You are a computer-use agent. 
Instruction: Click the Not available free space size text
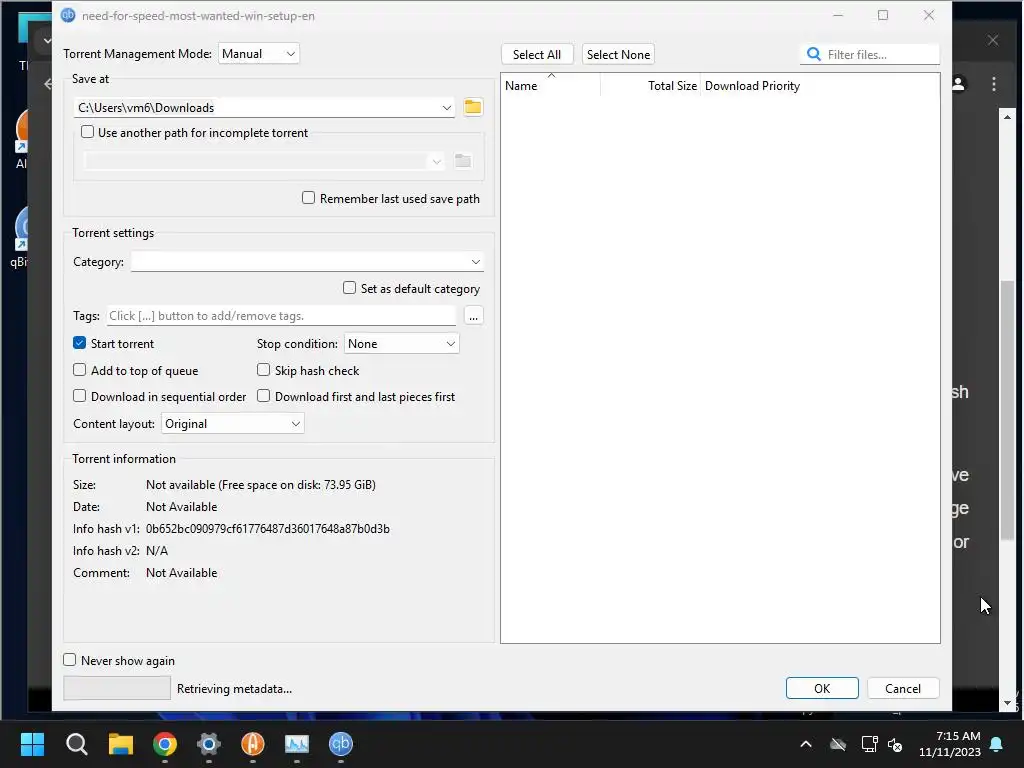261,485
